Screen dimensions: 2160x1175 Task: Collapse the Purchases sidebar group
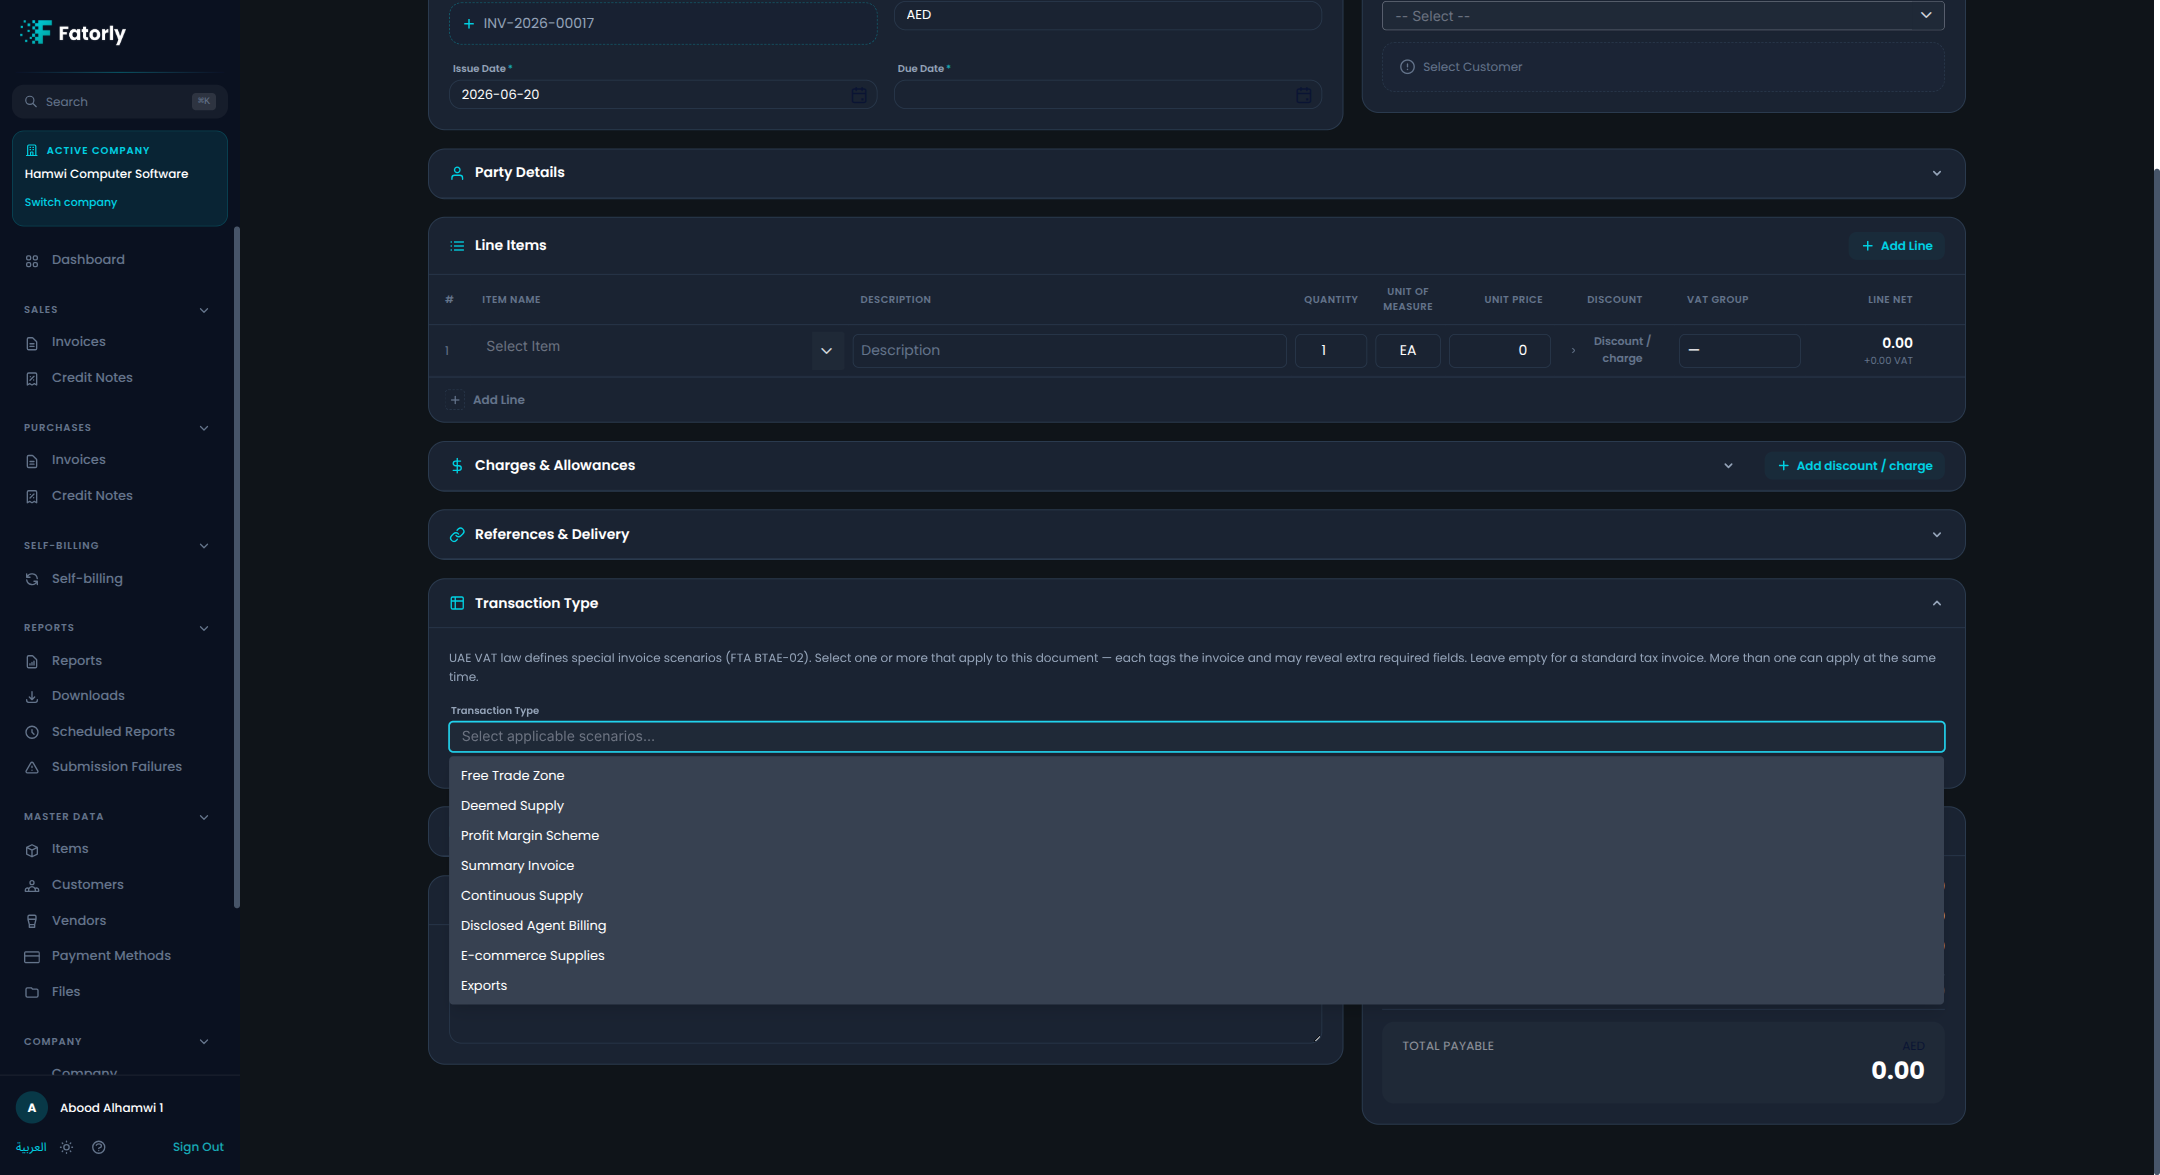(204, 428)
